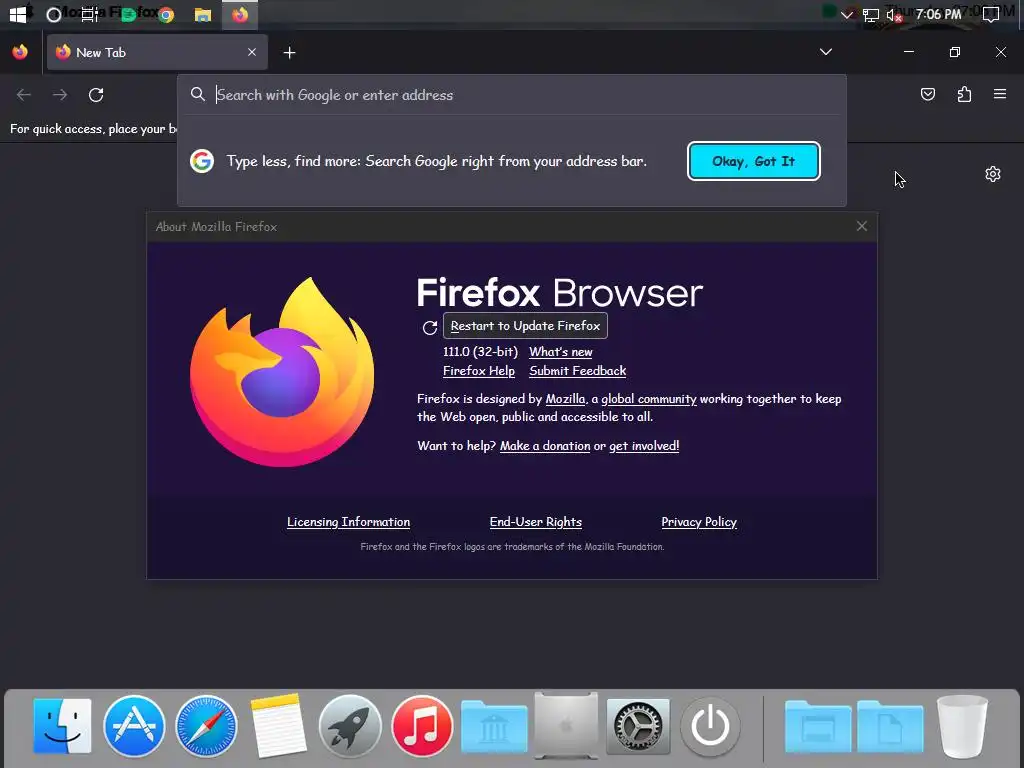Expand the list all tabs dropdown

[x=825, y=52]
